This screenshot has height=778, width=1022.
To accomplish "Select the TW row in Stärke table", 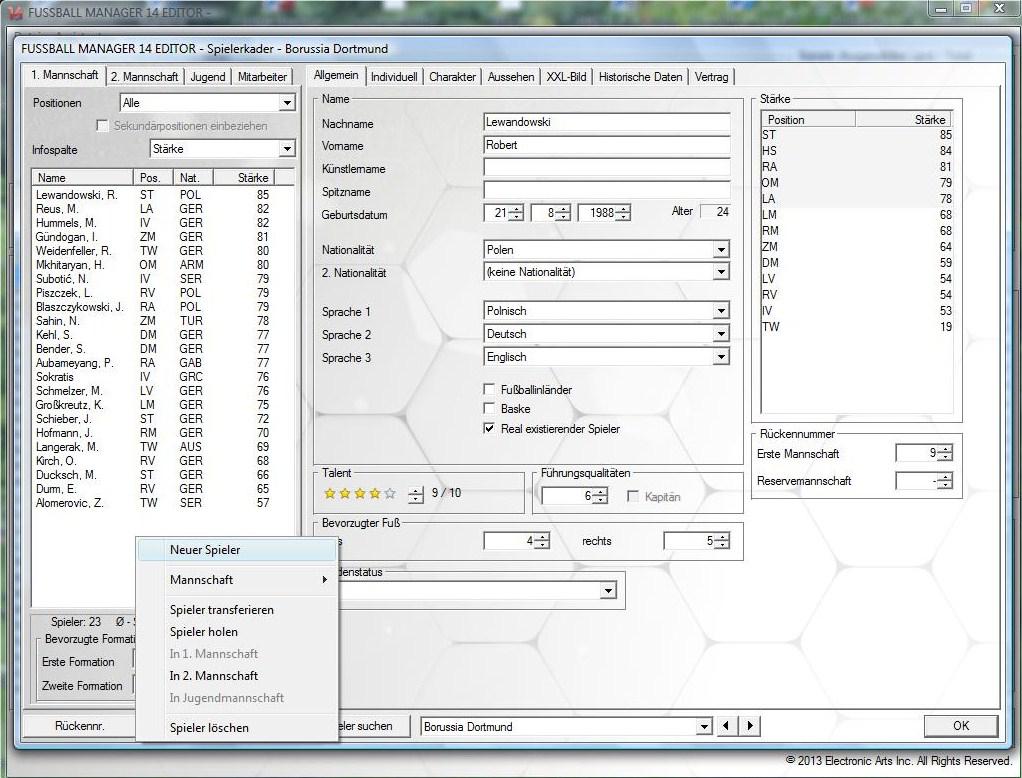I will 857,326.
